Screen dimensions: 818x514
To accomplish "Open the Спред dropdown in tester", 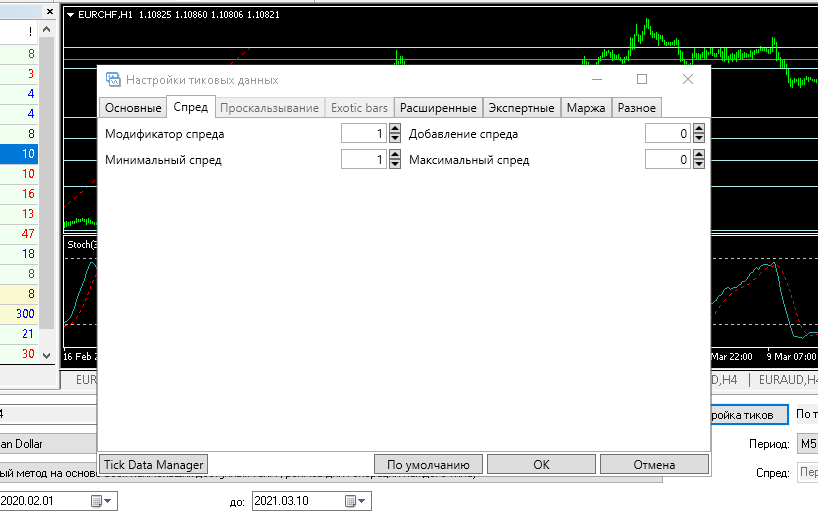I will pos(807,472).
